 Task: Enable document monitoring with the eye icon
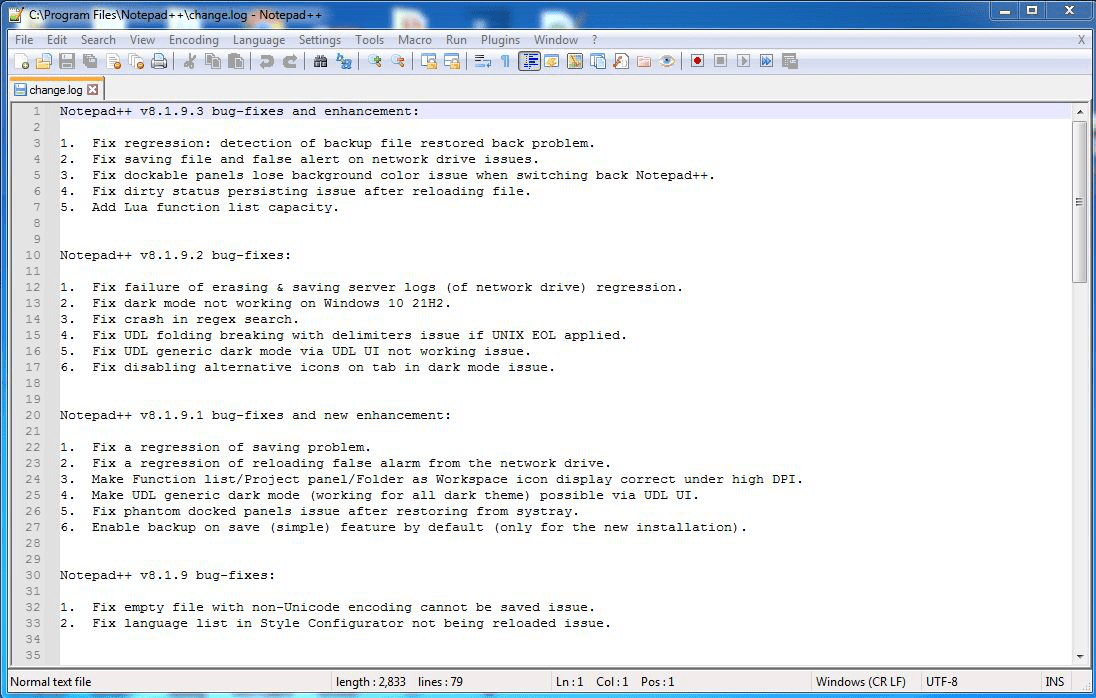[x=668, y=61]
